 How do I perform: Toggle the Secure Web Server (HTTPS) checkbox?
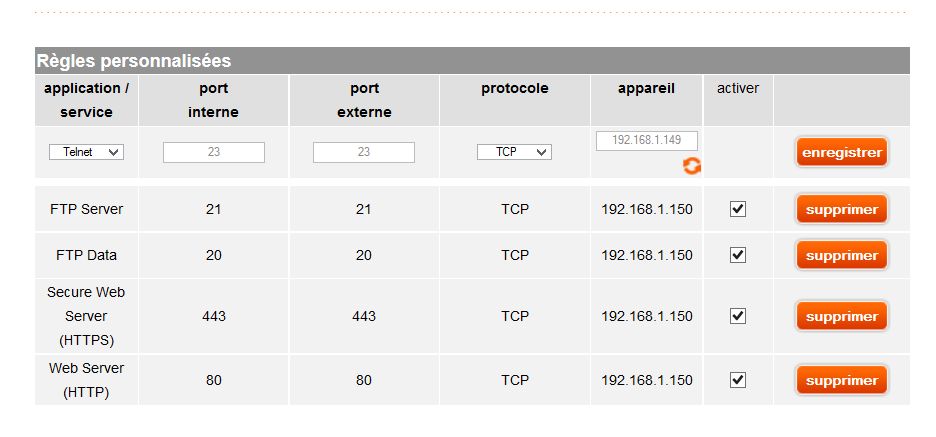click(x=738, y=316)
